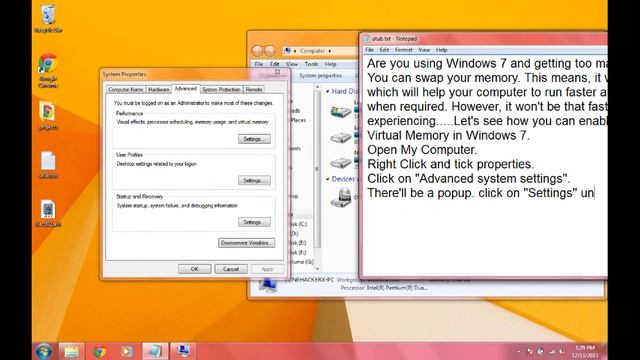The height and width of the screenshot is (360, 640).
Task: Open the taskbar clock and date
Action: [585, 351]
